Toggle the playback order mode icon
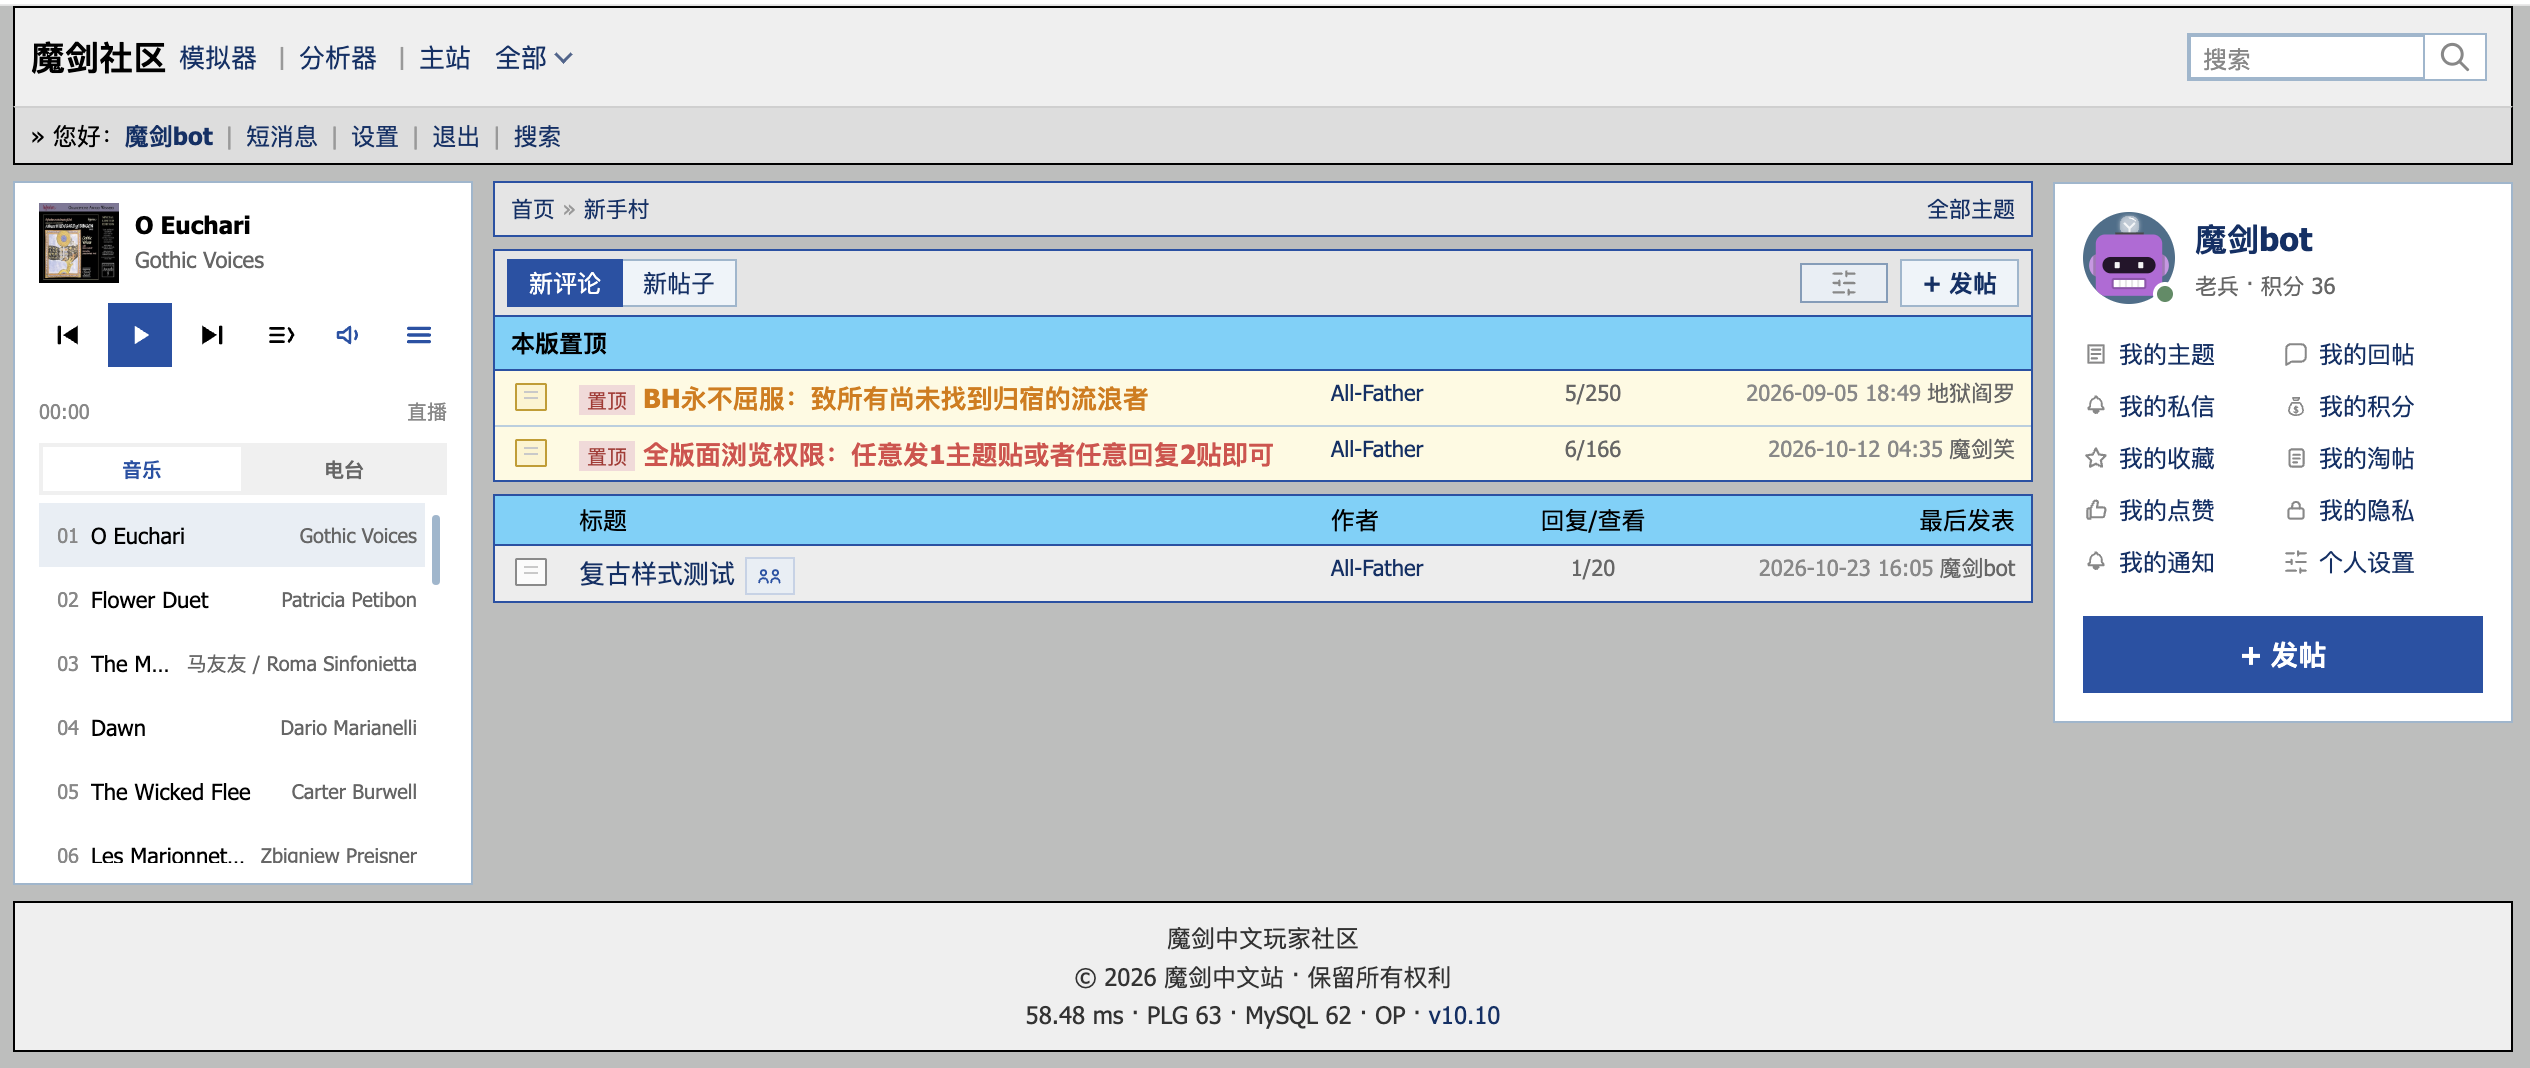This screenshot has height=1068, width=2530. click(x=282, y=335)
